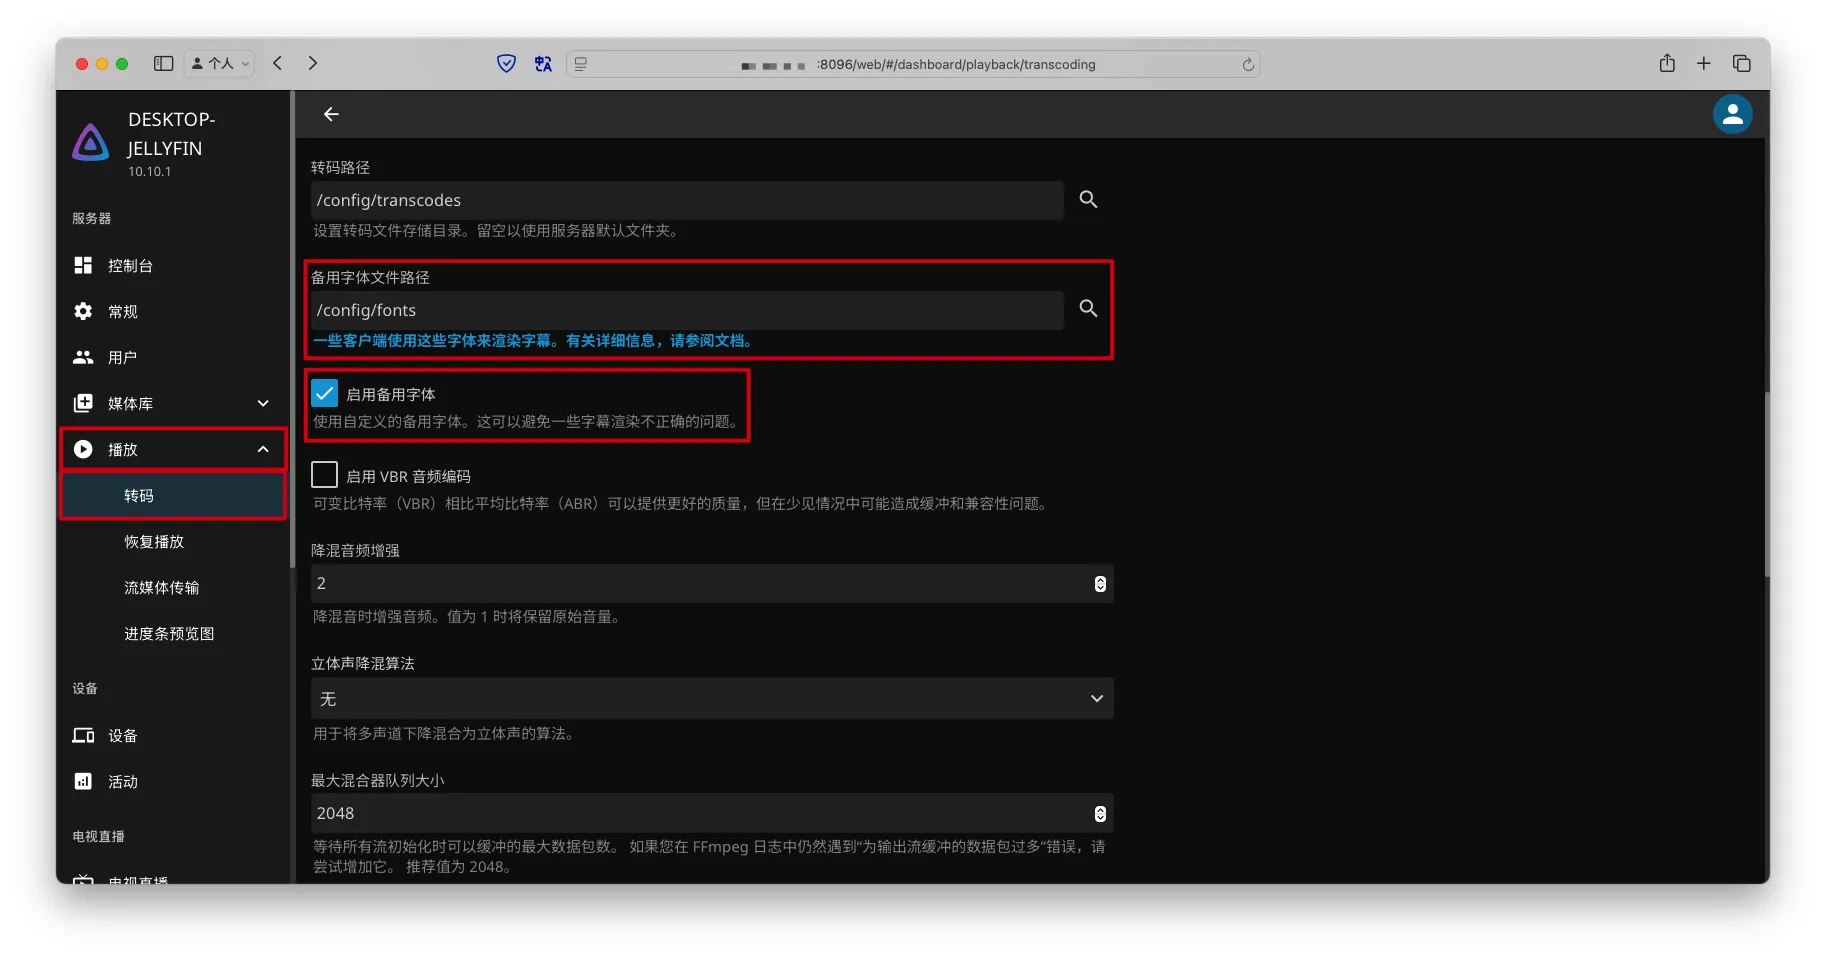Click the back arrow in Jellyfin header
Viewport: 1826px width, 958px height.
(x=331, y=114)
